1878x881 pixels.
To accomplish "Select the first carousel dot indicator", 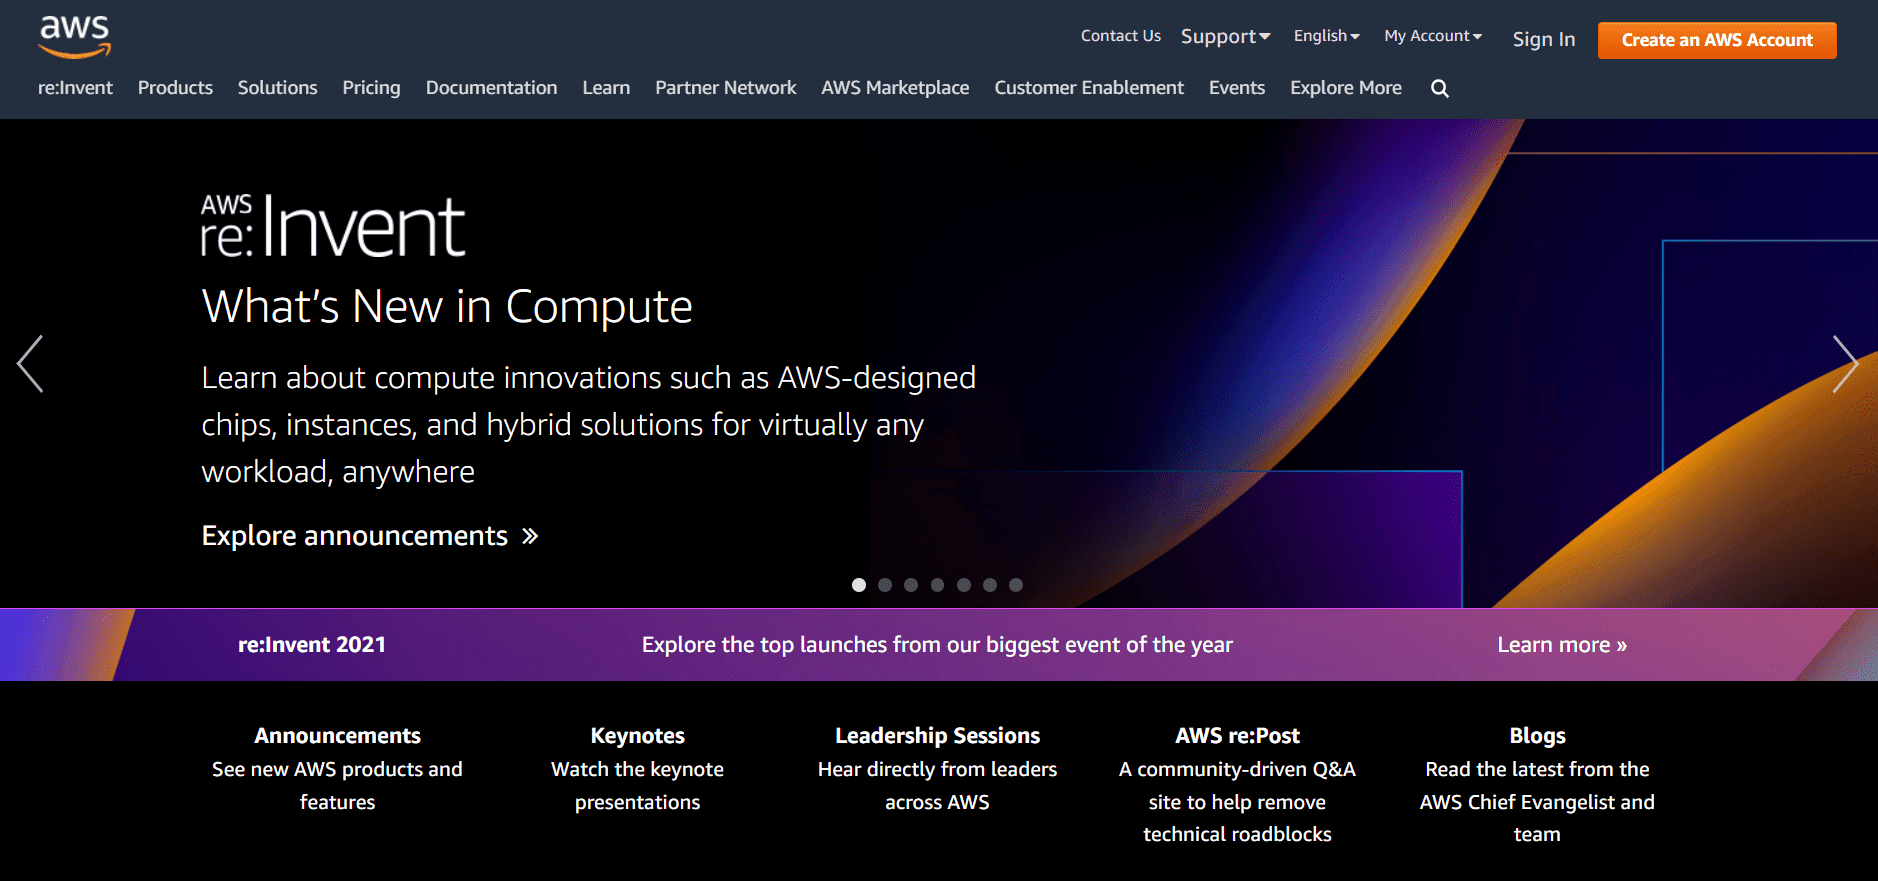I will (x=858, y=585).
